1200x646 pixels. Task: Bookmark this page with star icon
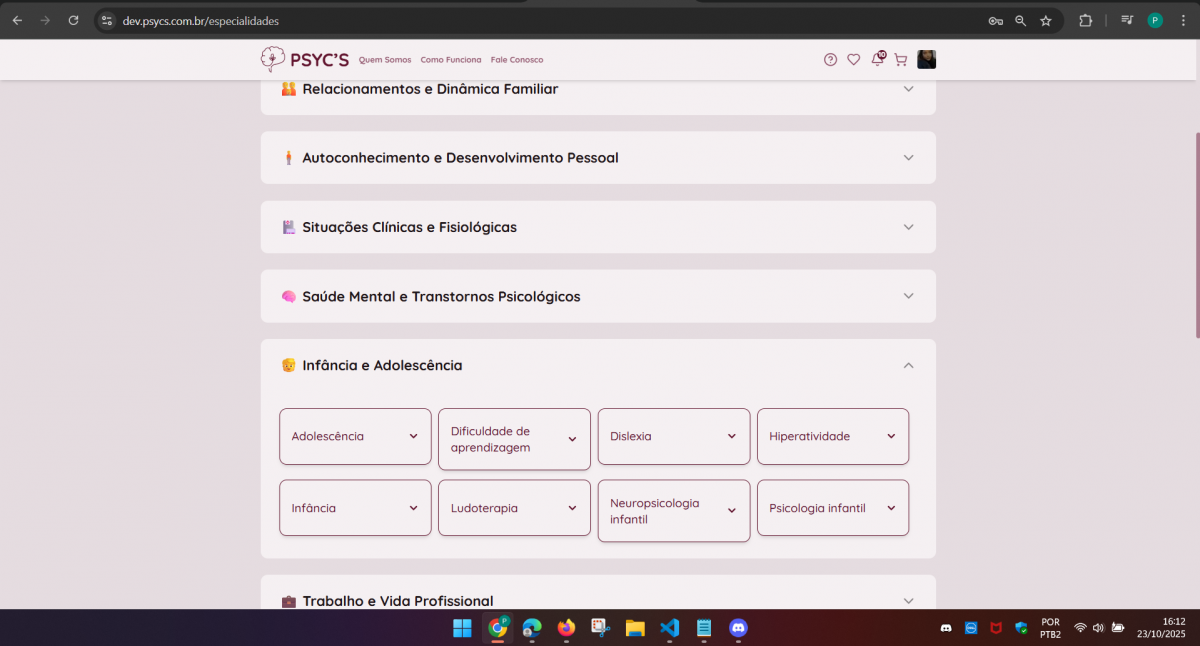coord(1046,20)
